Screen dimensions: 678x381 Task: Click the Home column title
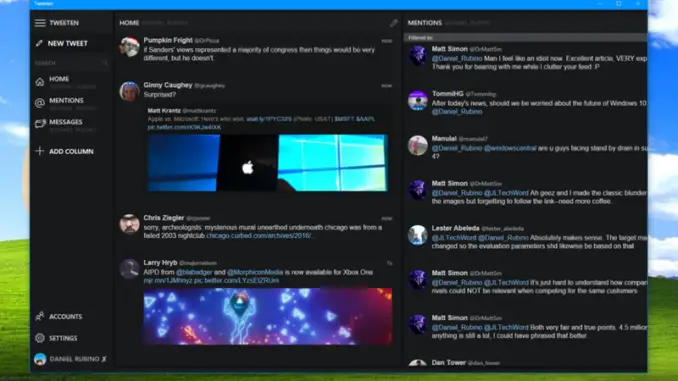(x=129, y=23)
